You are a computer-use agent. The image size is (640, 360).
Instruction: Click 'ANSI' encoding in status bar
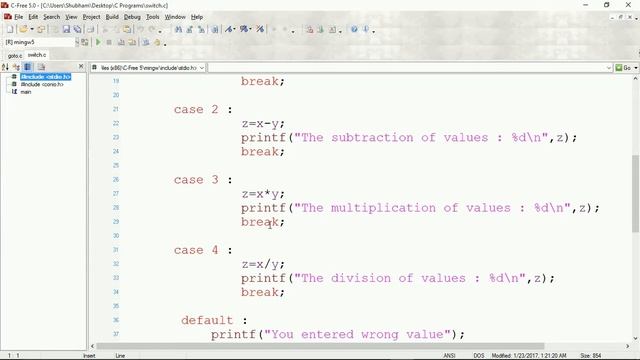click(x=449, y=356)
